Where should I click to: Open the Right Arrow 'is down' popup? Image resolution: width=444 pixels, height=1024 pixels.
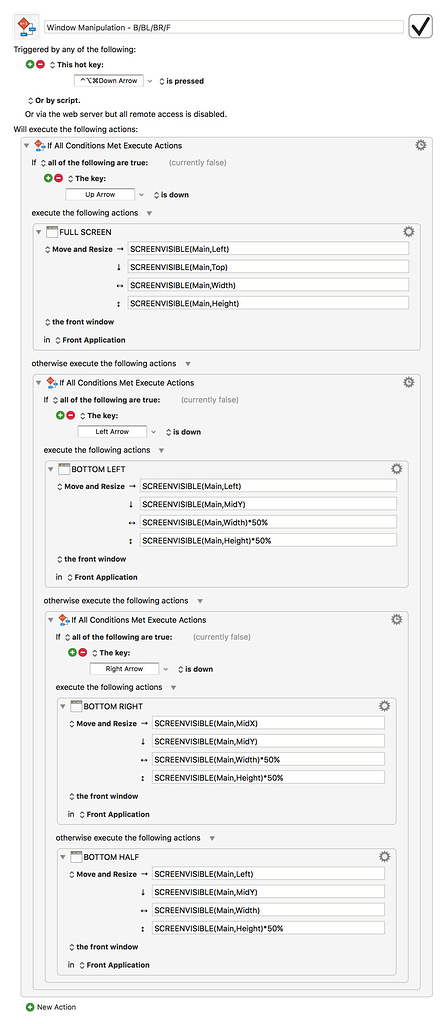tap(195, 669)
